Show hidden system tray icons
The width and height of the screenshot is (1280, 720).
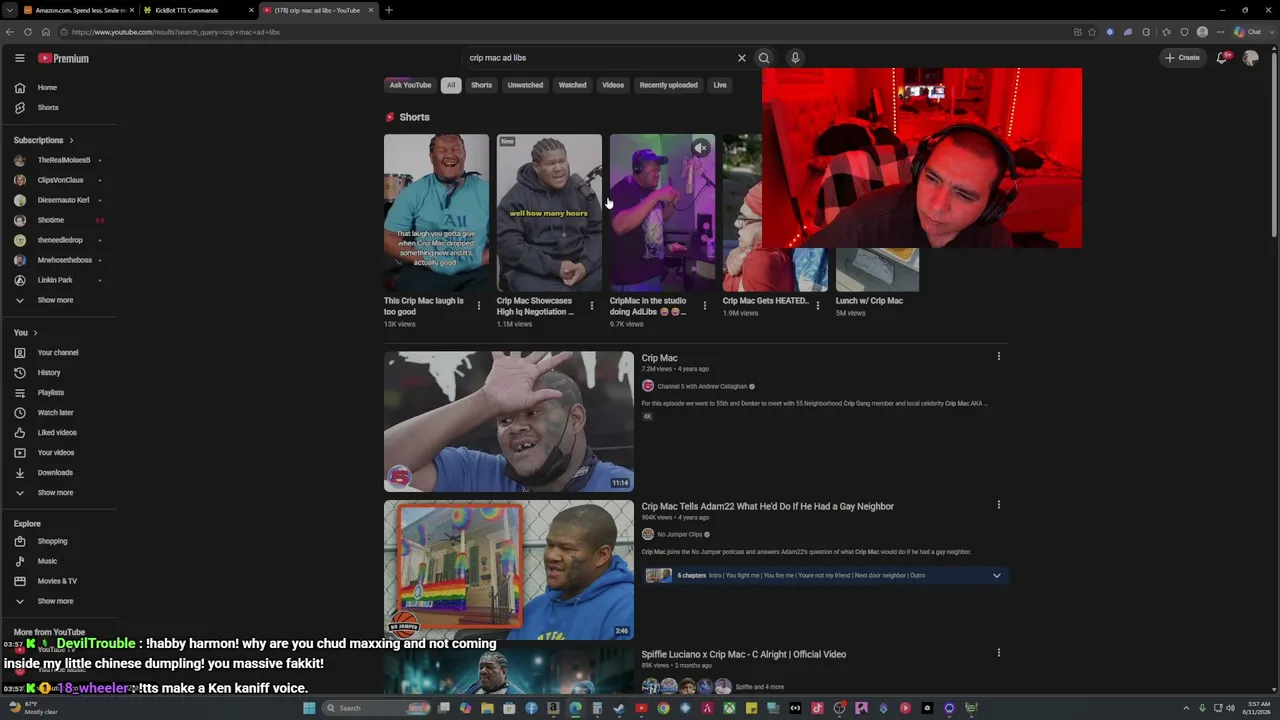click(1187, 708)
